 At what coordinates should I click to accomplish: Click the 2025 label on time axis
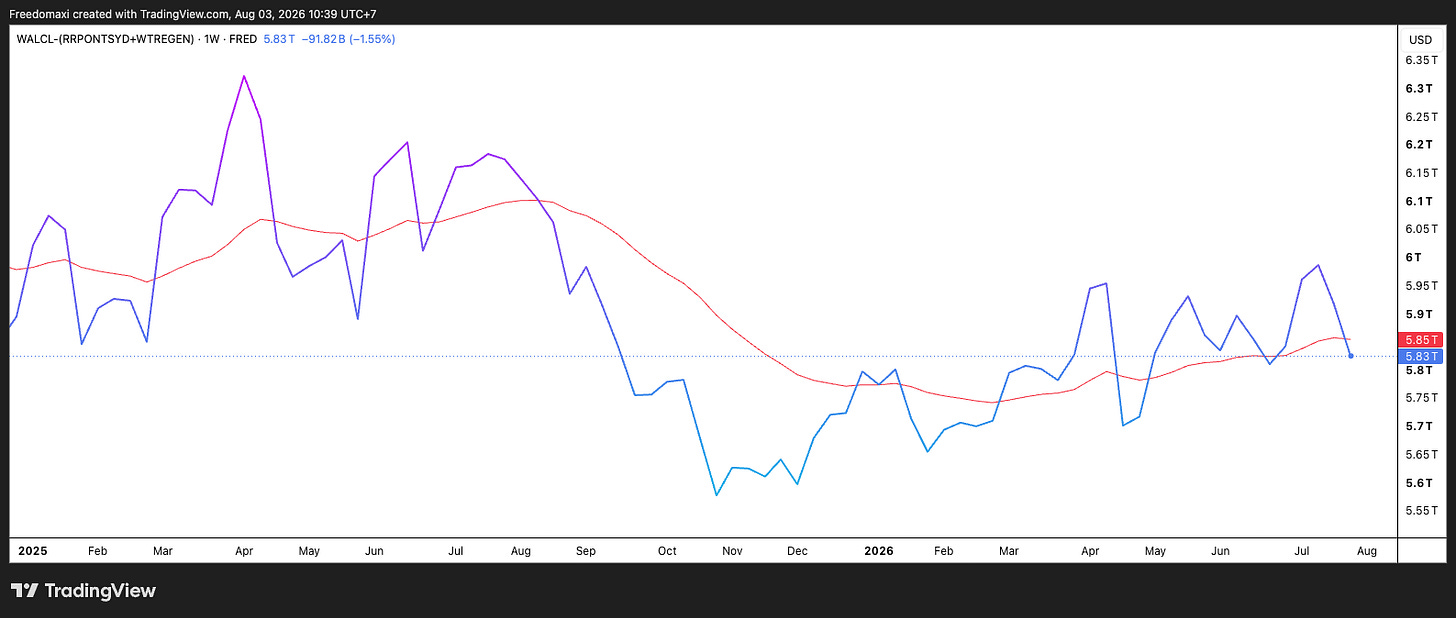click(x=32, y=551)
